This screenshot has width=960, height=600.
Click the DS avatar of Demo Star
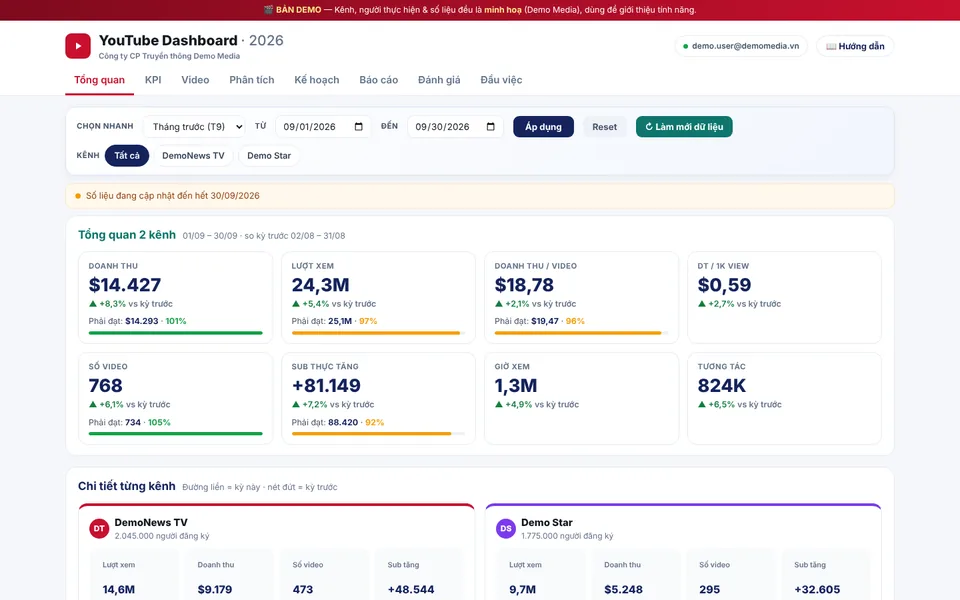tap(506, 528)
